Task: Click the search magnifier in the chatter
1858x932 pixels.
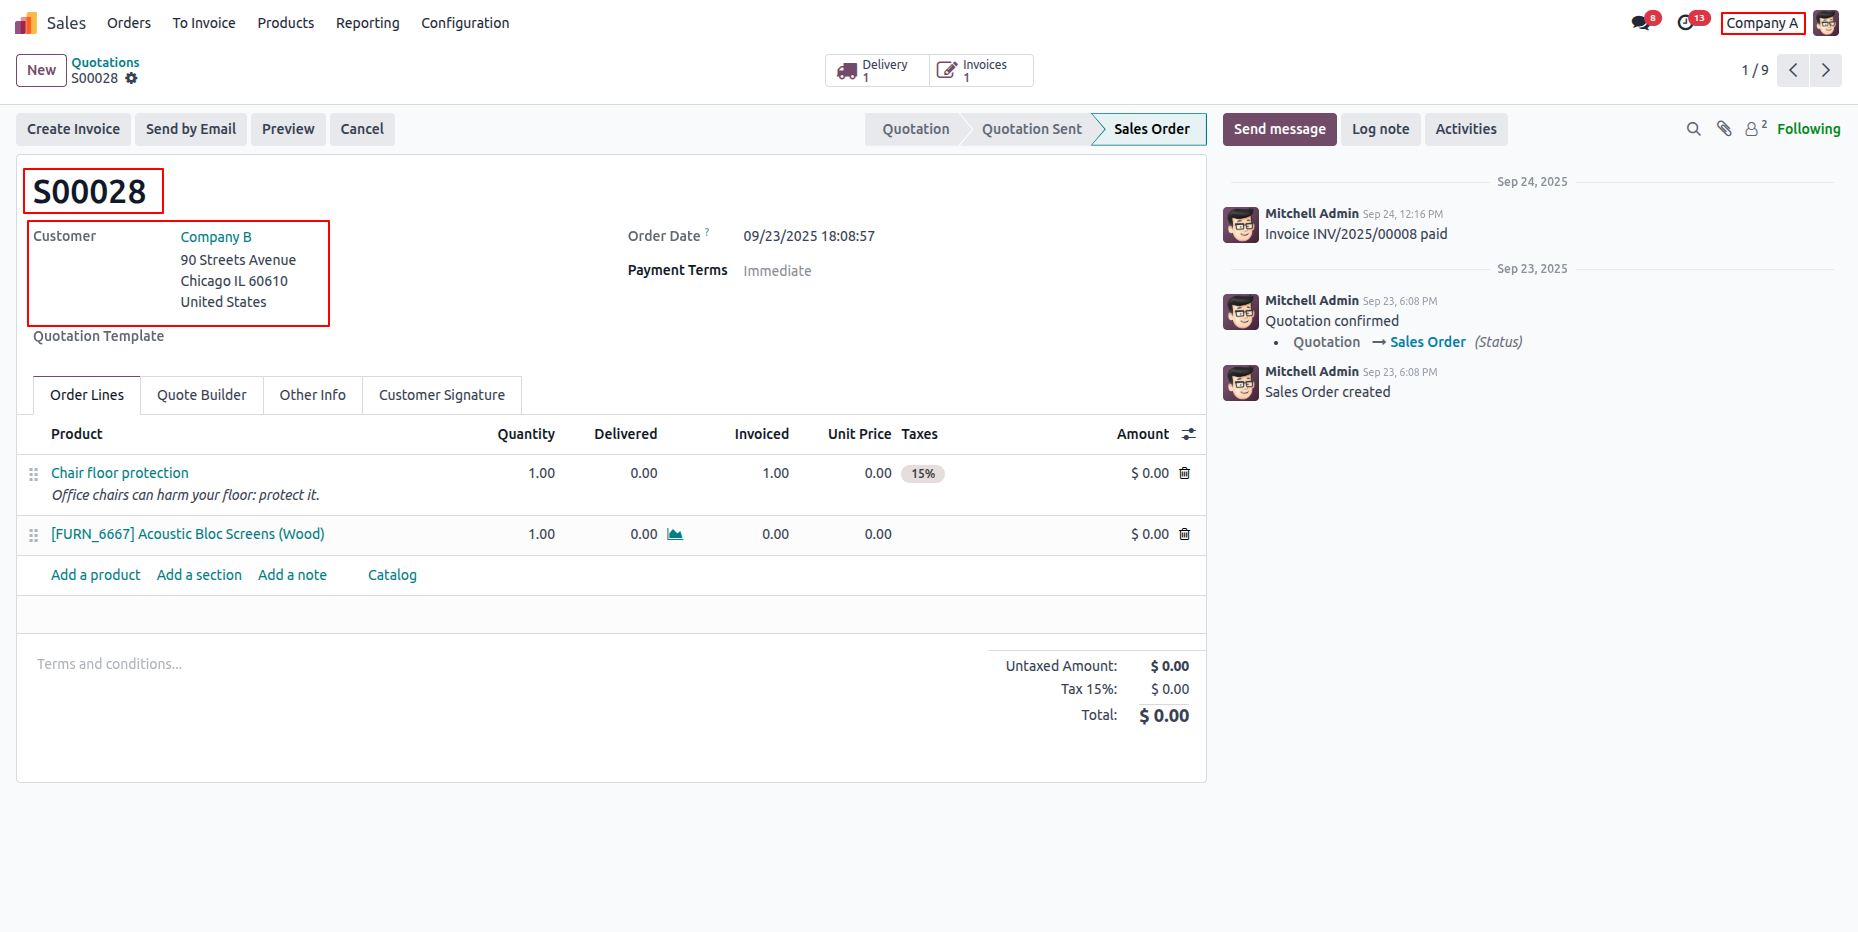Action: click(x=1693, y=129)
